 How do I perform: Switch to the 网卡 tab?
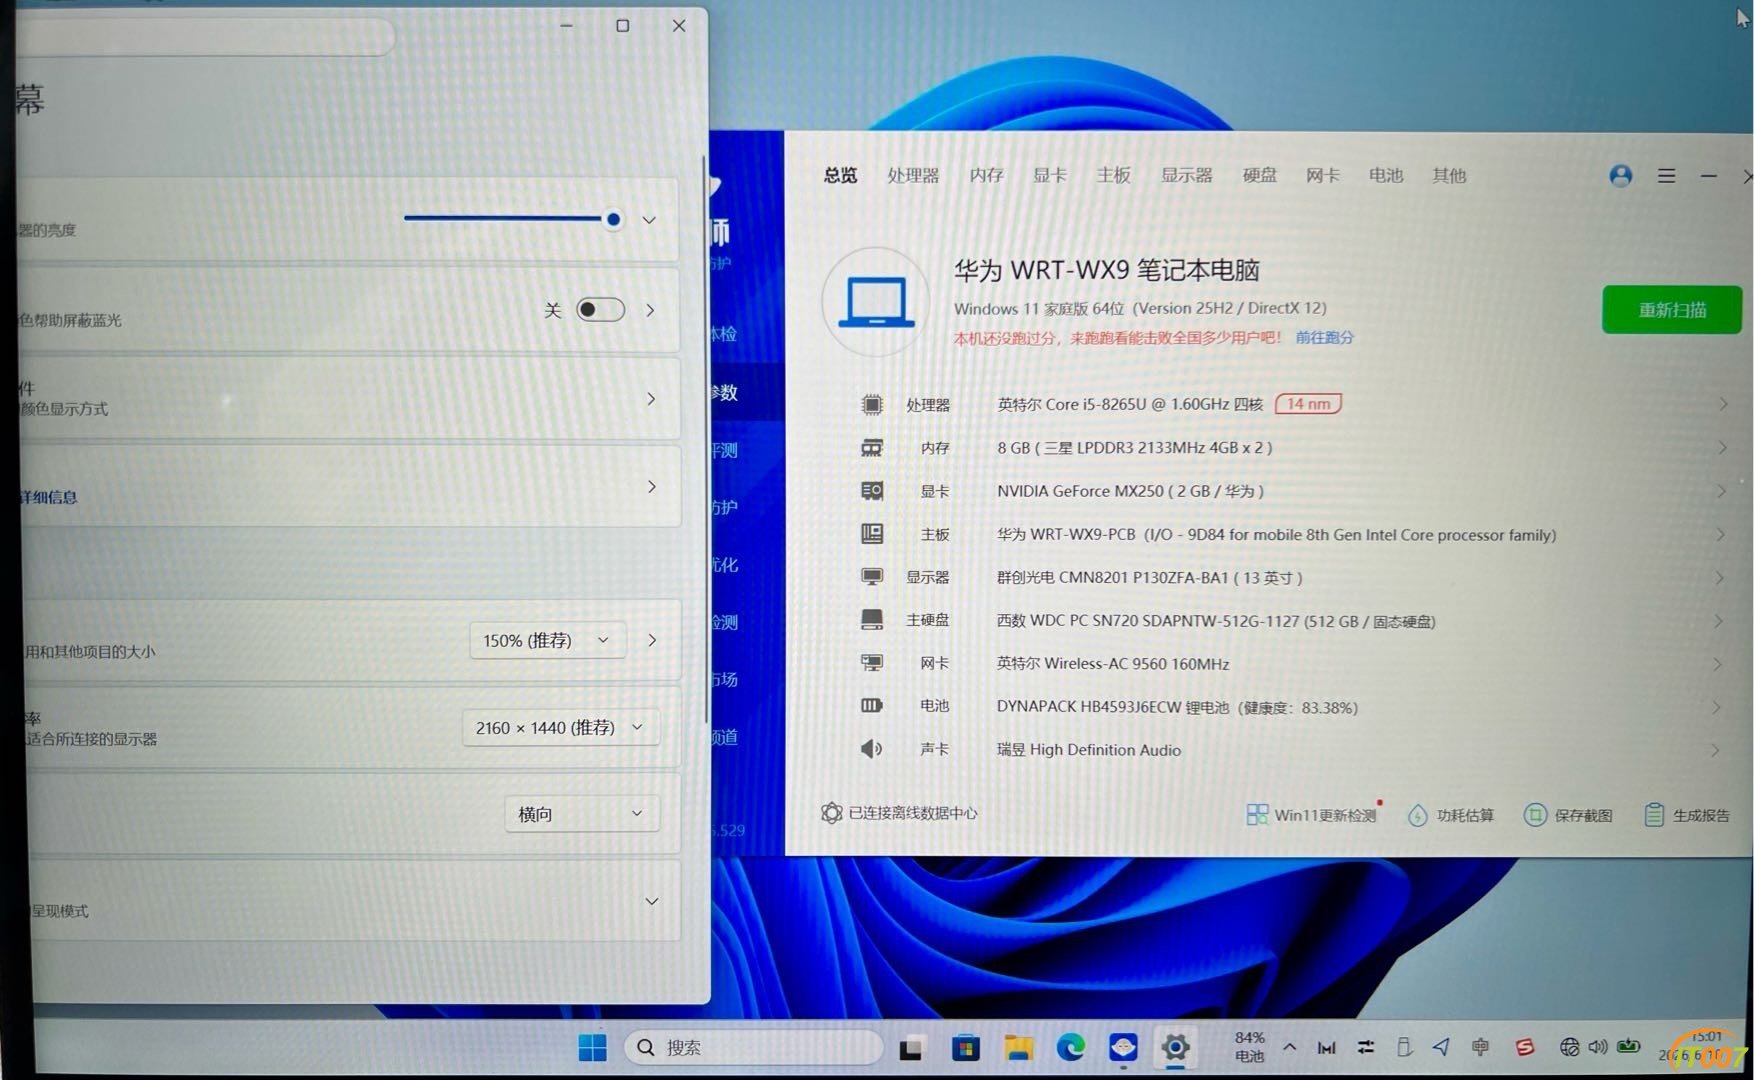(1322, 175)
